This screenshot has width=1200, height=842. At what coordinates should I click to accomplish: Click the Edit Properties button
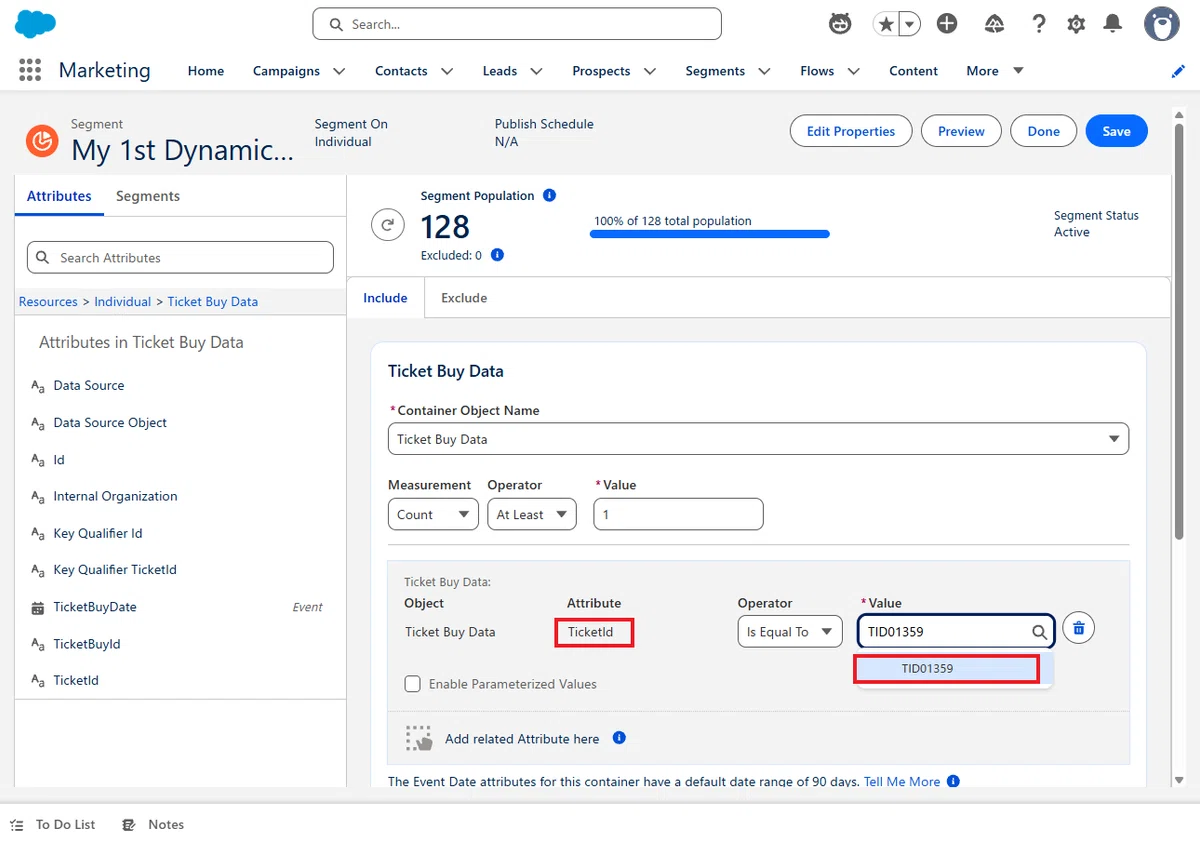[851, 131]
